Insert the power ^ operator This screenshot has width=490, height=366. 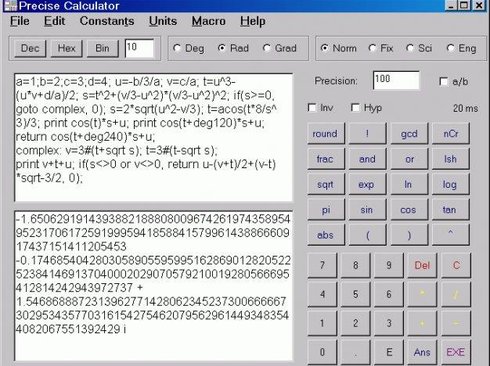451,235
